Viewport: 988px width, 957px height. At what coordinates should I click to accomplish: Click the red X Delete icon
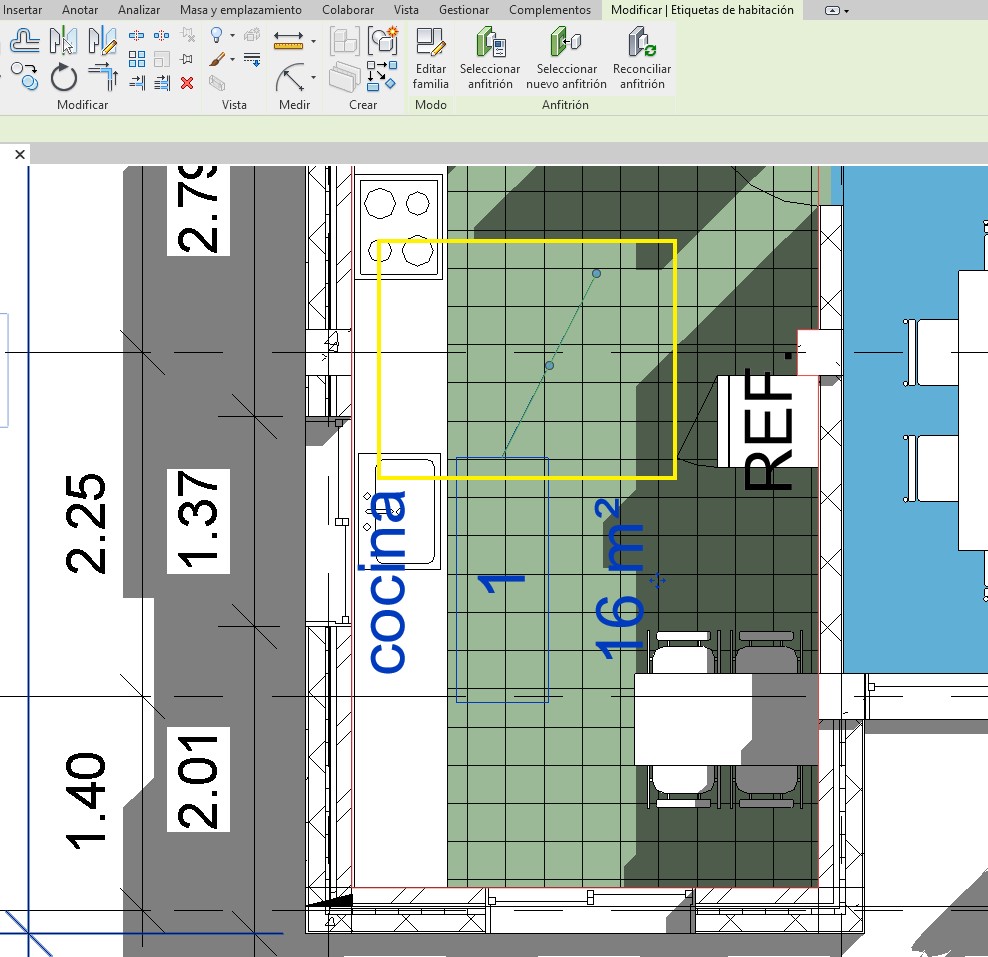(187, 82)
